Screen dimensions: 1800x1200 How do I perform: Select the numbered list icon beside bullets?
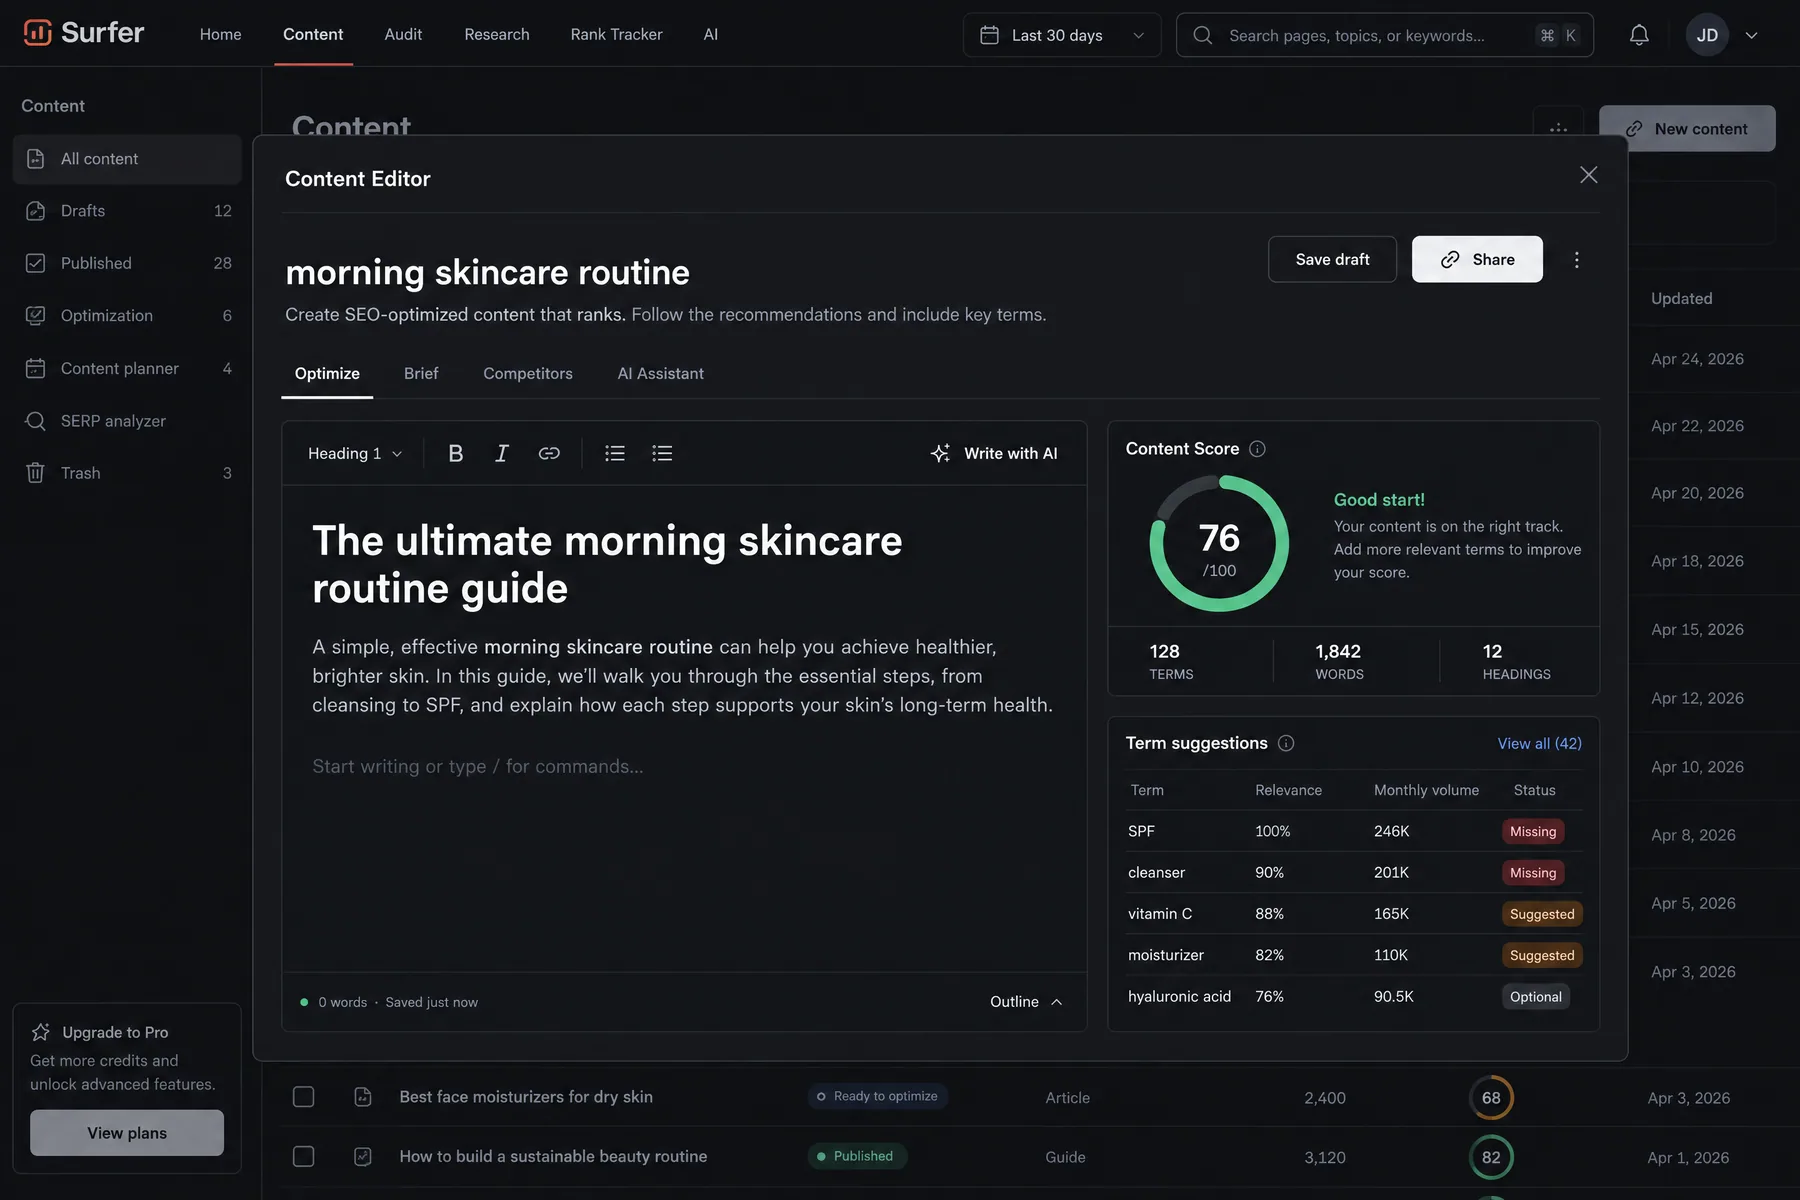click(662, 453)
